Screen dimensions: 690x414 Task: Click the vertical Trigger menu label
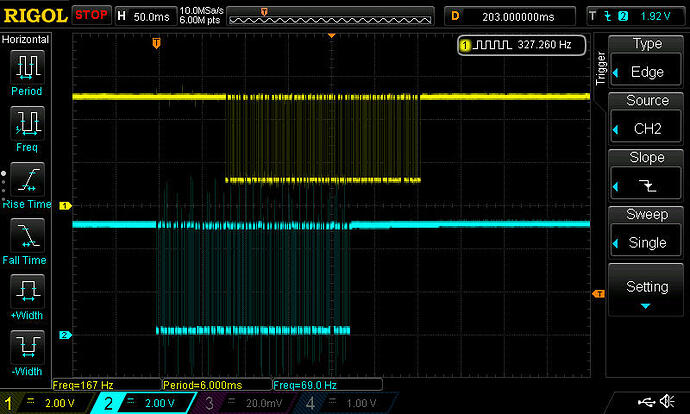[600, 68]
